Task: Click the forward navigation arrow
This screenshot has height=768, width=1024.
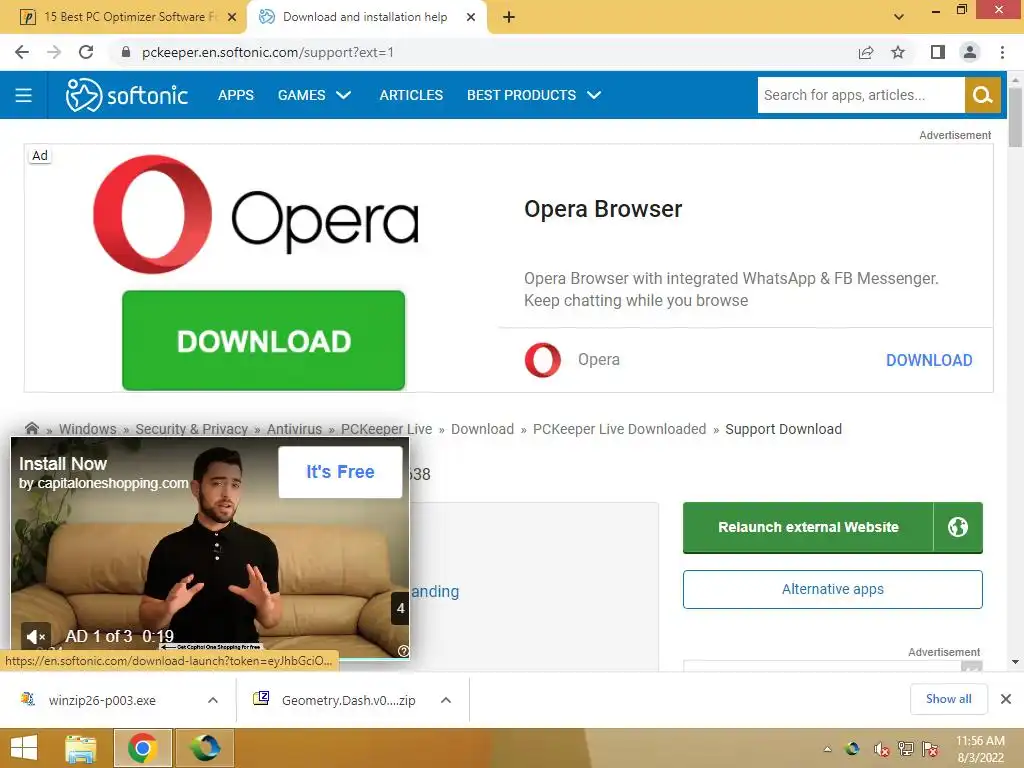Action: 54,52
